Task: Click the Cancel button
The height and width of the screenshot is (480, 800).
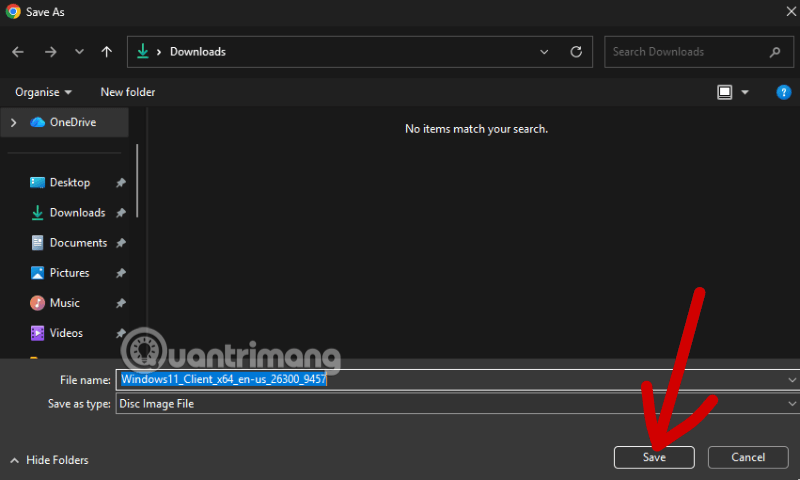Action: pyautogui.click(x=748, y=457)
